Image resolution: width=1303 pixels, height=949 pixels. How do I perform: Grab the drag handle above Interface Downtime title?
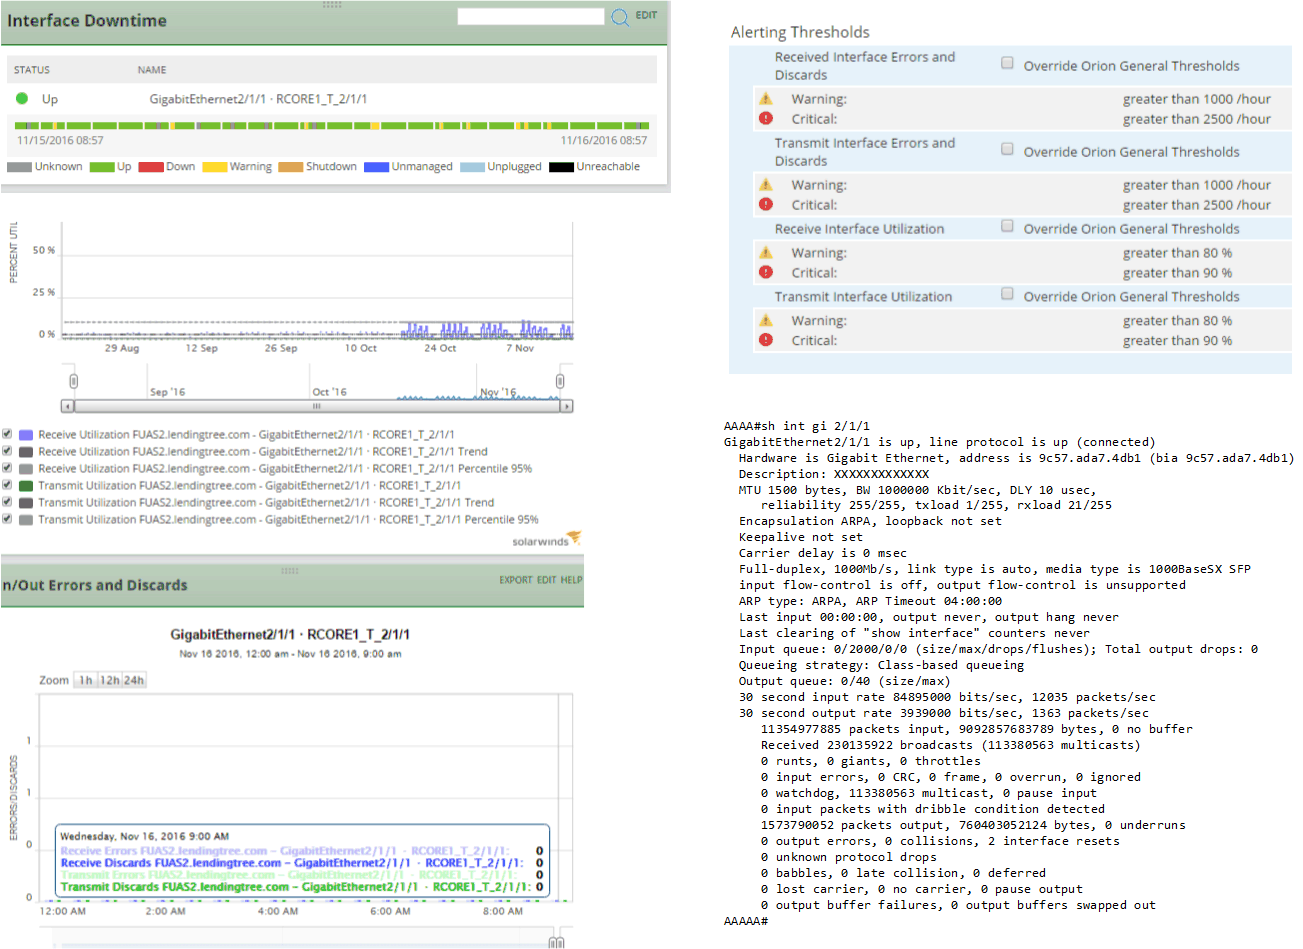pos(332,5)
